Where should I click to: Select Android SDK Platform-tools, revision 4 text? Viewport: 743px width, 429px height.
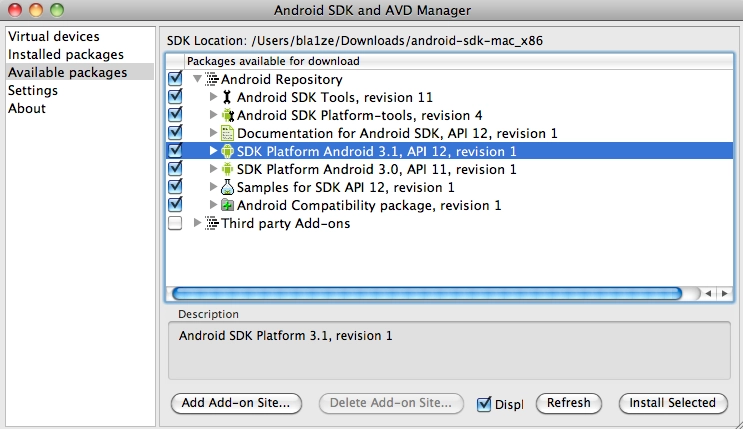[359, 115]
